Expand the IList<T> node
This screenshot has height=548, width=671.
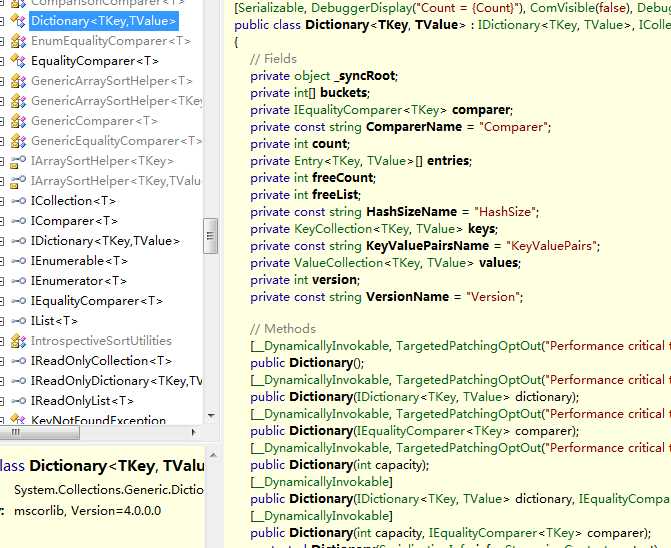[2, 321]
